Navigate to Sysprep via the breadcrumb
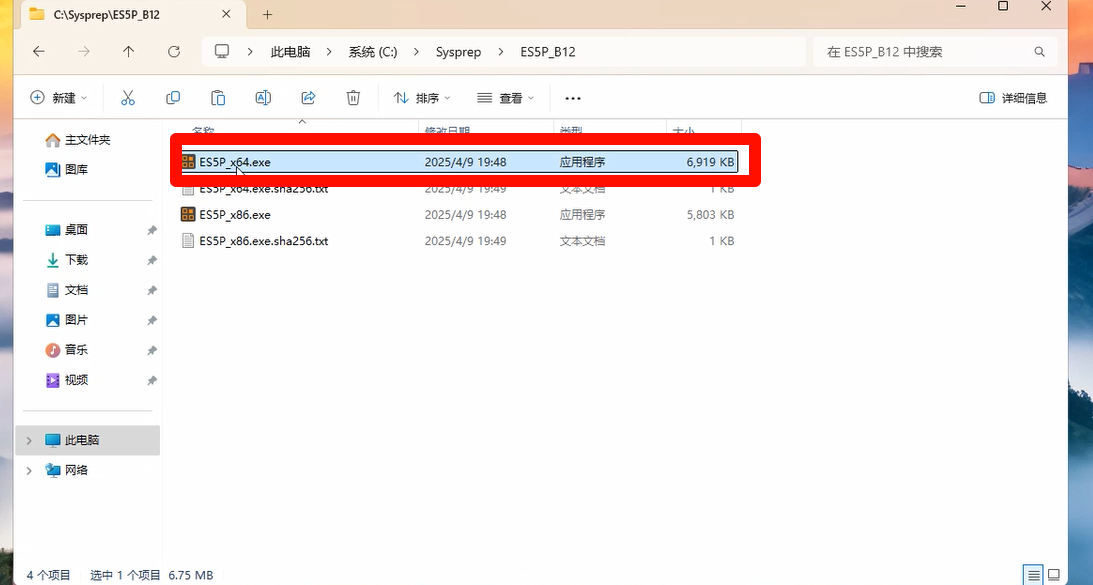 (459, 51)
